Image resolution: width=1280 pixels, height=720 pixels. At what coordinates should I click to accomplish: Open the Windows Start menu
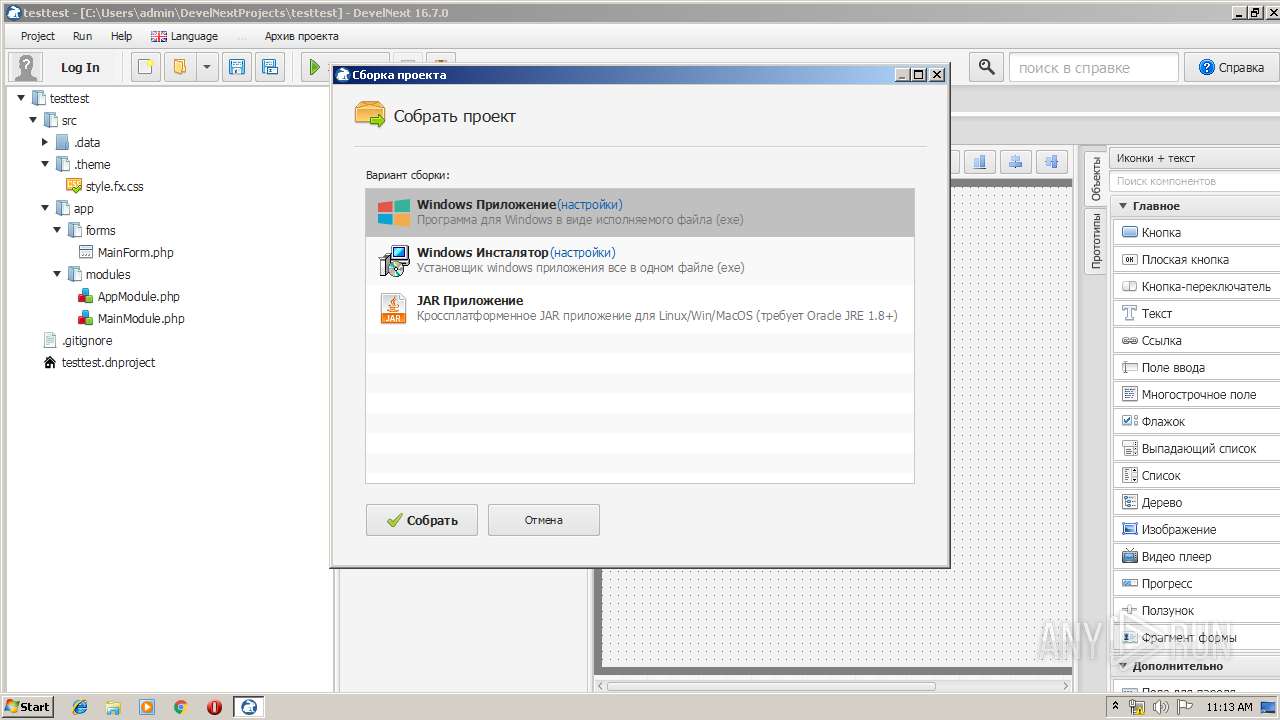[27, 706]
